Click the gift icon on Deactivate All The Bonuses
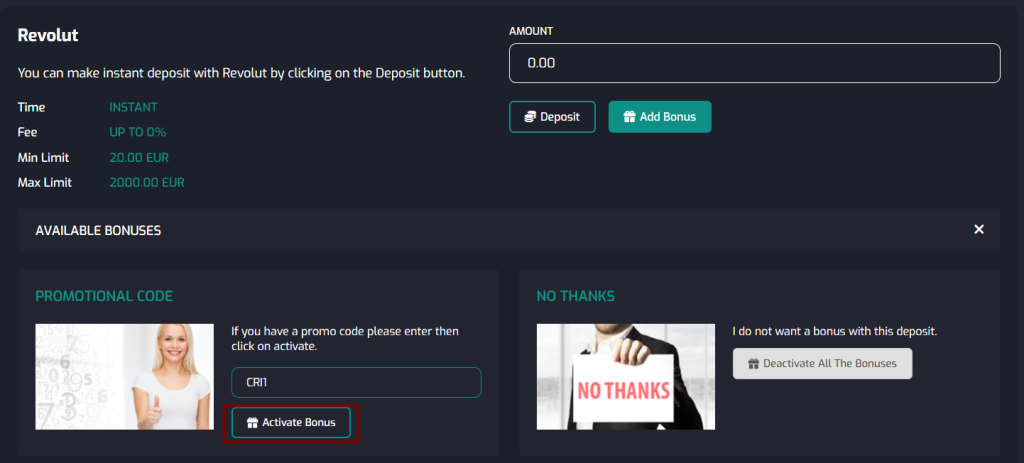 [x=753, y=364]
